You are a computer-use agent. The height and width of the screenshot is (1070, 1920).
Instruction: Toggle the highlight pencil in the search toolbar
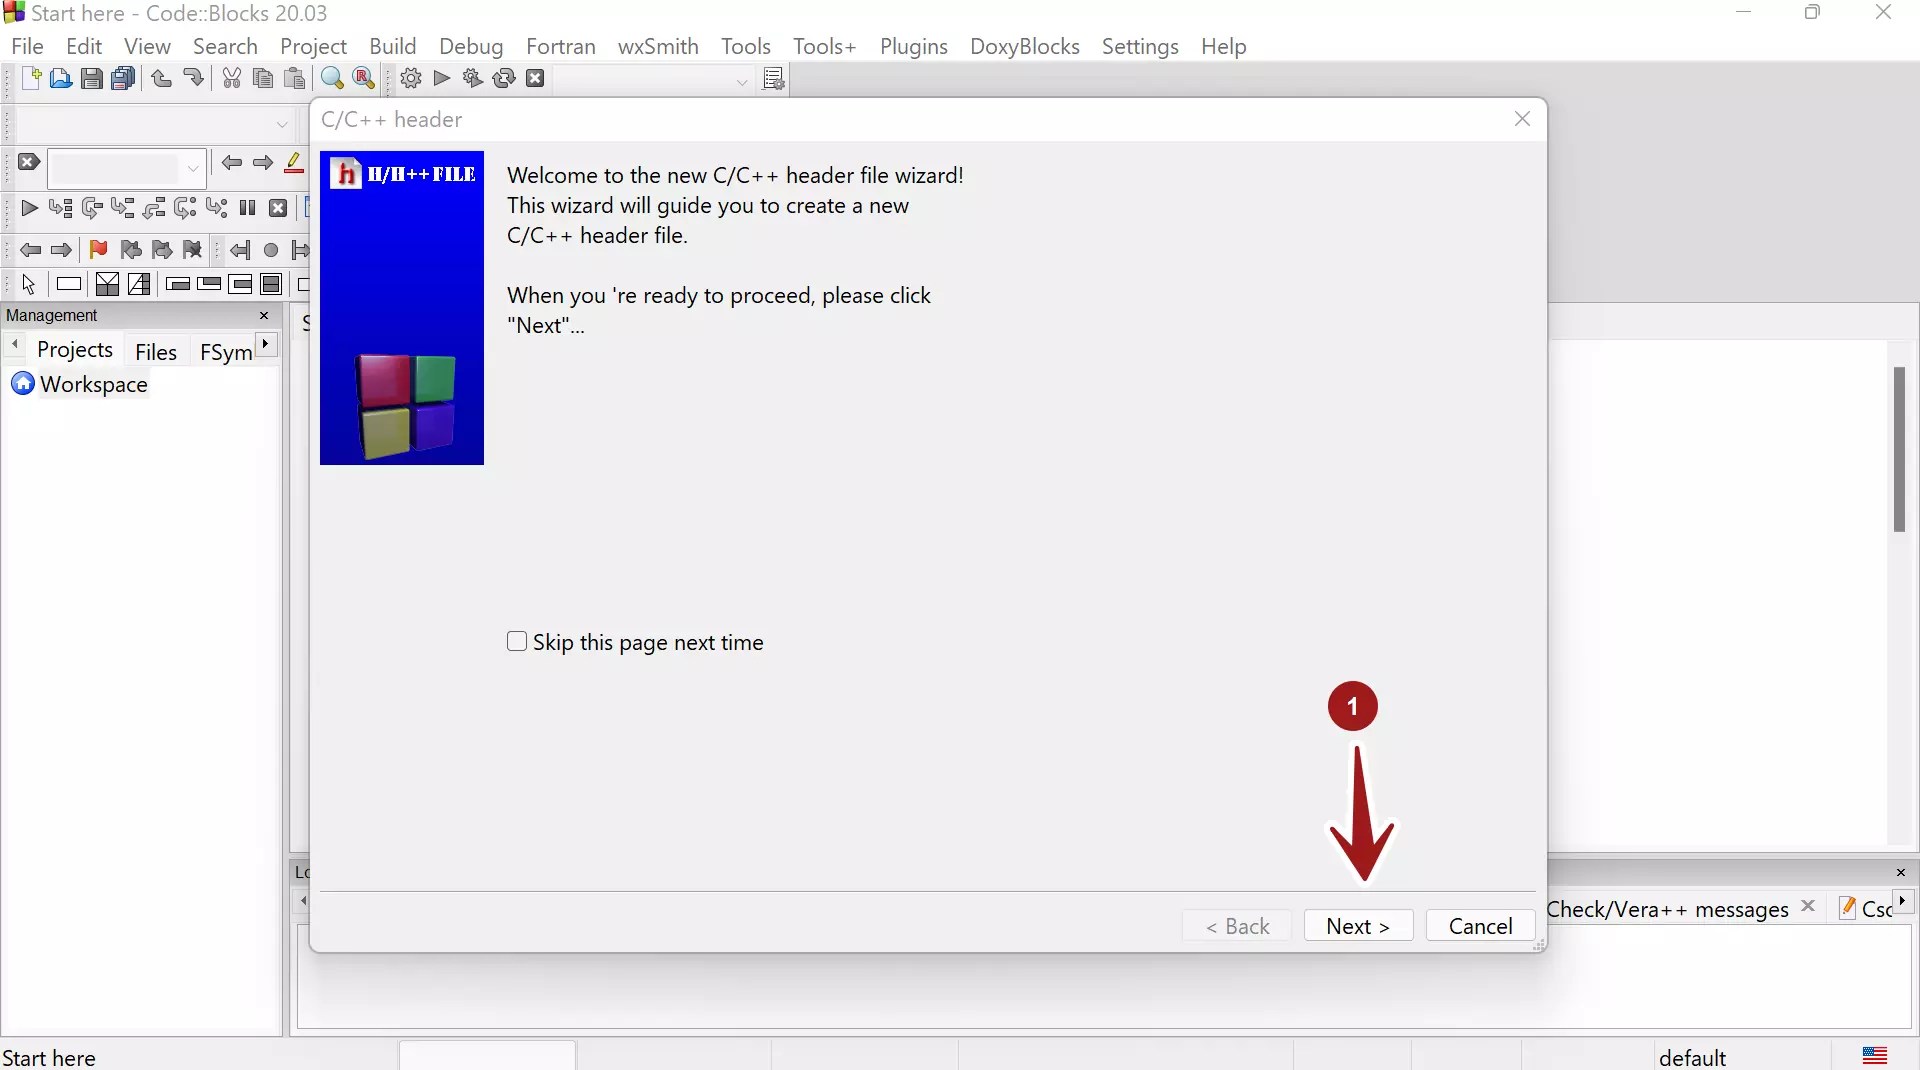295,164
